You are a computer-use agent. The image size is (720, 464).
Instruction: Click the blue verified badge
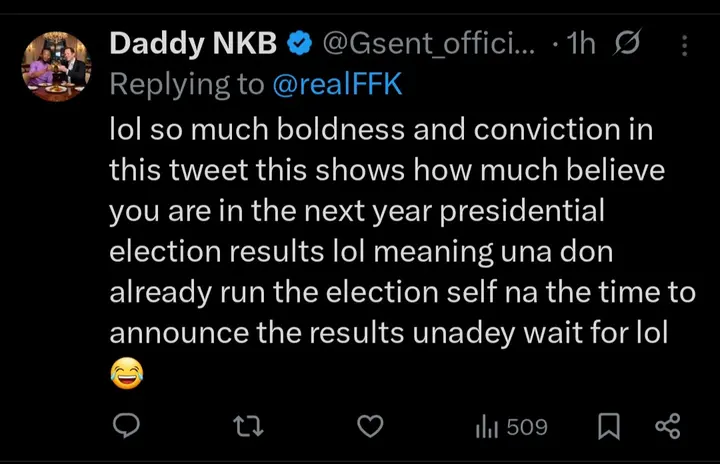pos(299,44)
